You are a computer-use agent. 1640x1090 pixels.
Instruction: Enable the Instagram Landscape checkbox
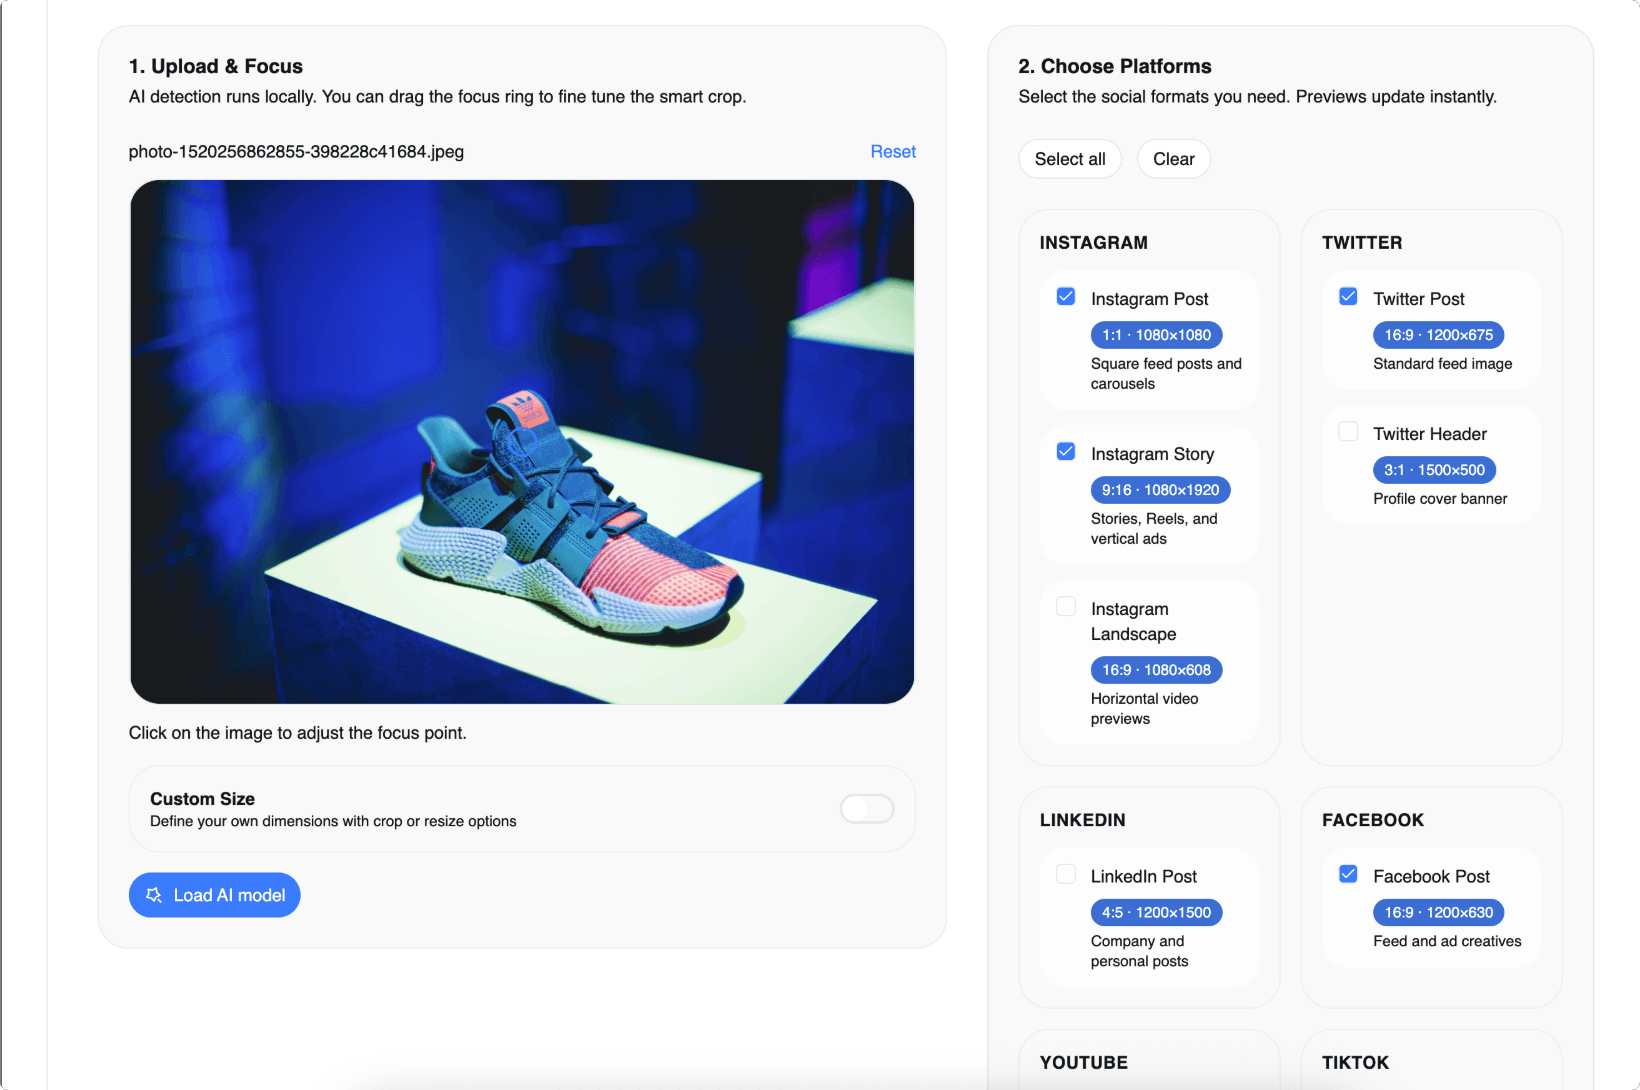click(1066, 607)
